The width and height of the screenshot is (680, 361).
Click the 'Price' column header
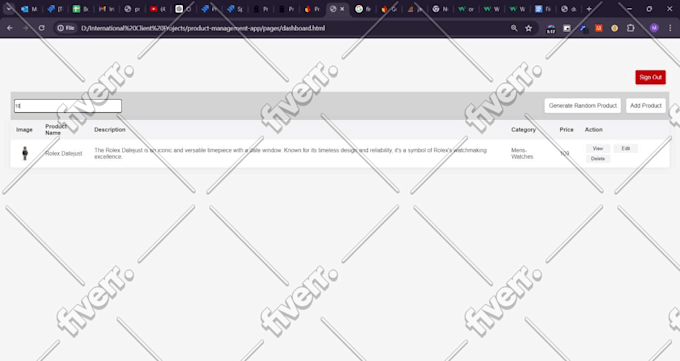coord(566,130)
